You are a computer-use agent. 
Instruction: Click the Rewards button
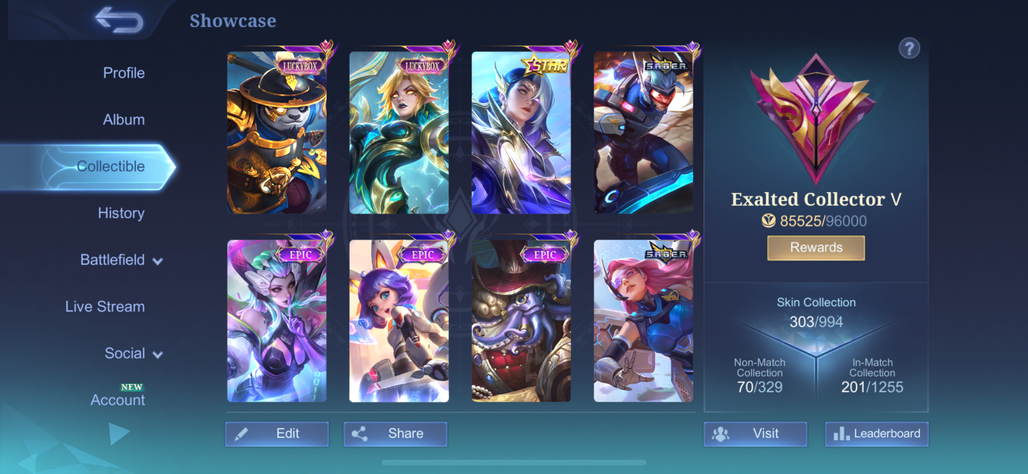[816, 248]
